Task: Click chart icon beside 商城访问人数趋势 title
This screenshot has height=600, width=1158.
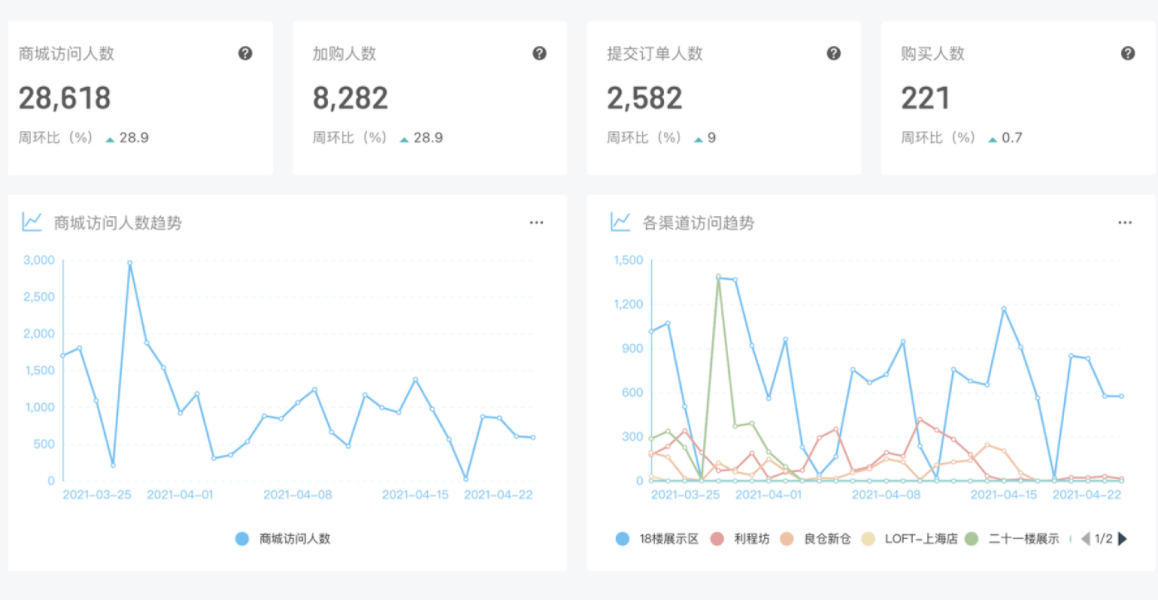Action: pos(32,222)
